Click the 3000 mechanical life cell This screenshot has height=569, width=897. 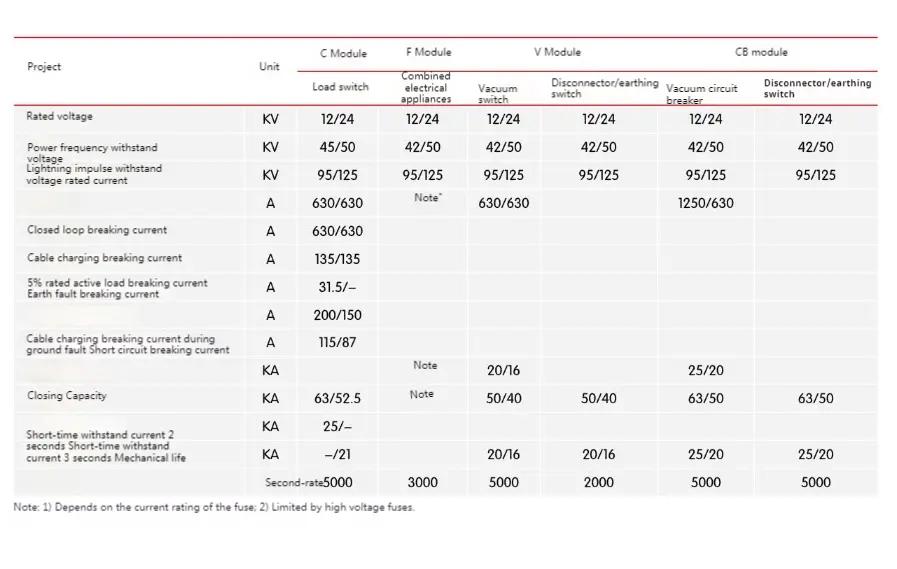422,482
